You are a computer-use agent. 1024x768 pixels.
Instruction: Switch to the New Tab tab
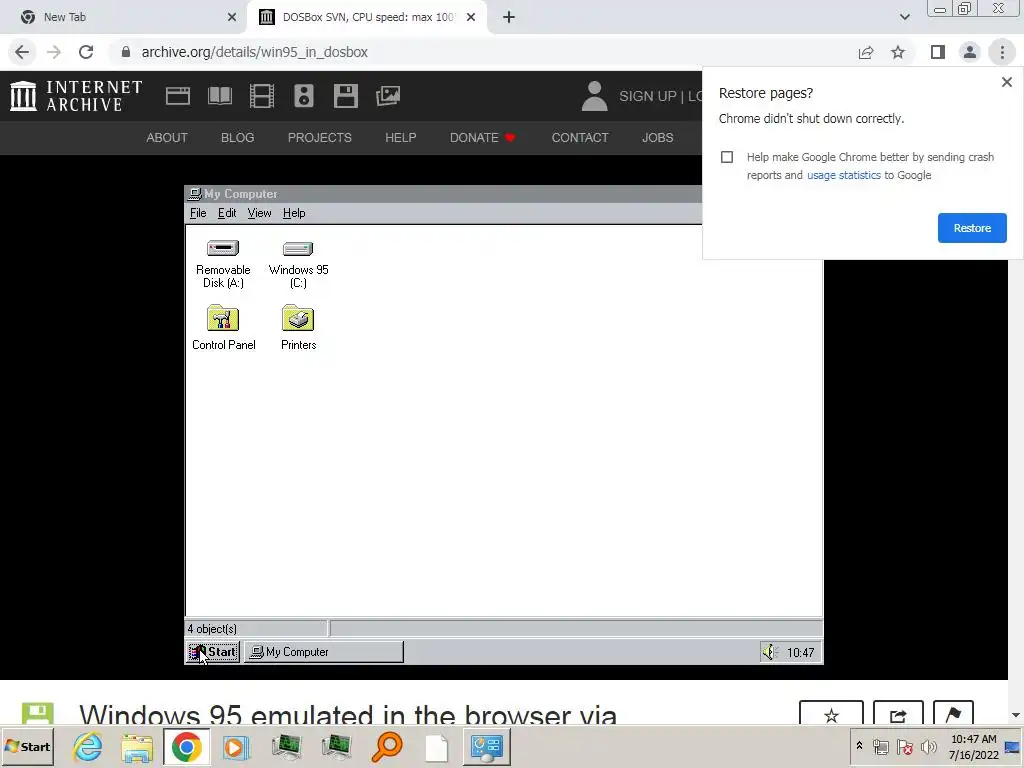click(x=123, y=17)
